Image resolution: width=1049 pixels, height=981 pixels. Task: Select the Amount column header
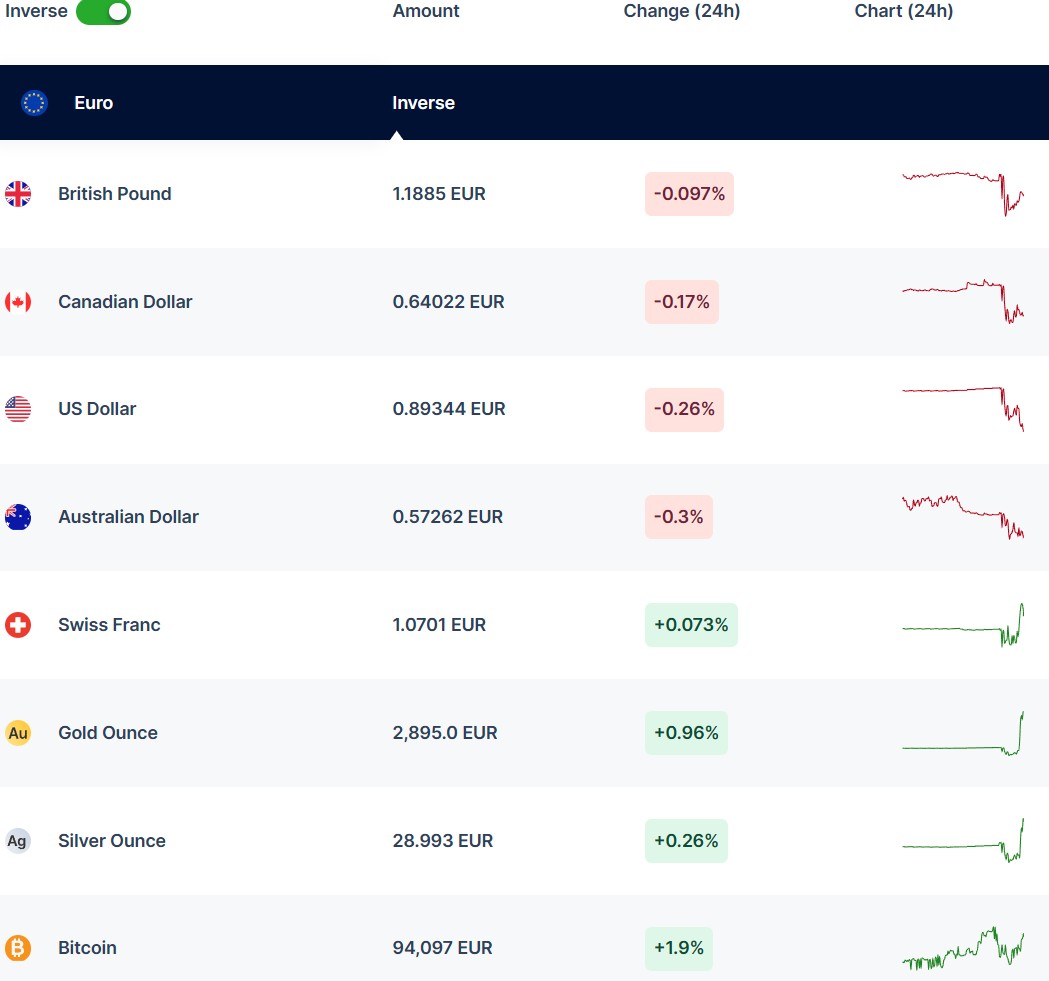coord(426,12)
